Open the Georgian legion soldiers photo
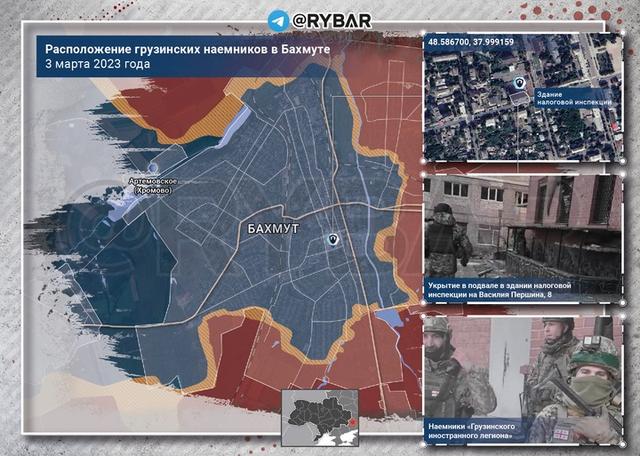The image size is (640, 456). (x=523, y=379)
